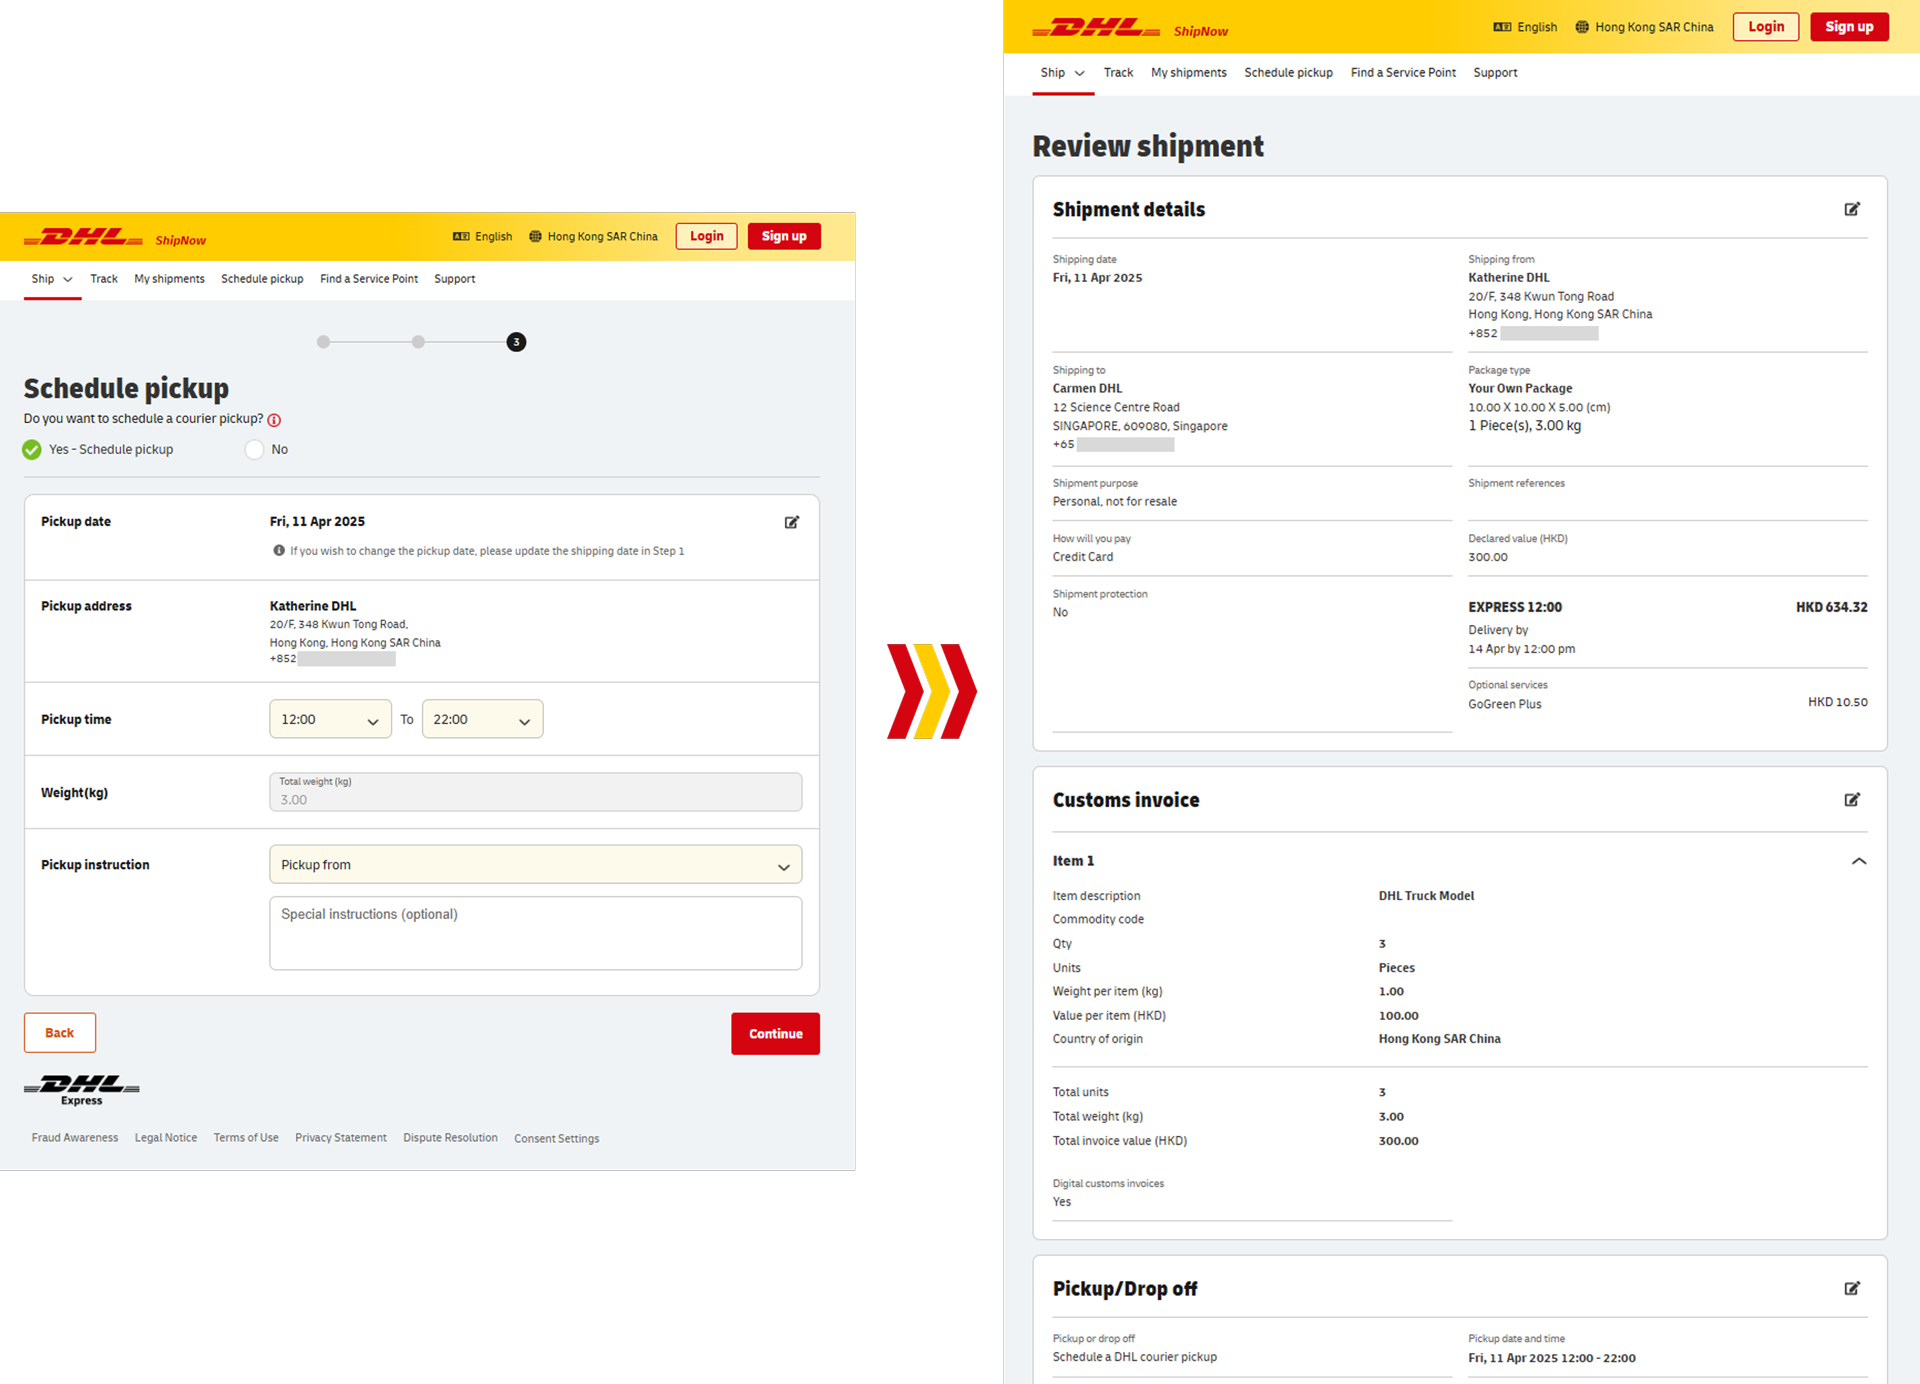
Task: Click Your Own Package type text
Action: click(1520, 388)
